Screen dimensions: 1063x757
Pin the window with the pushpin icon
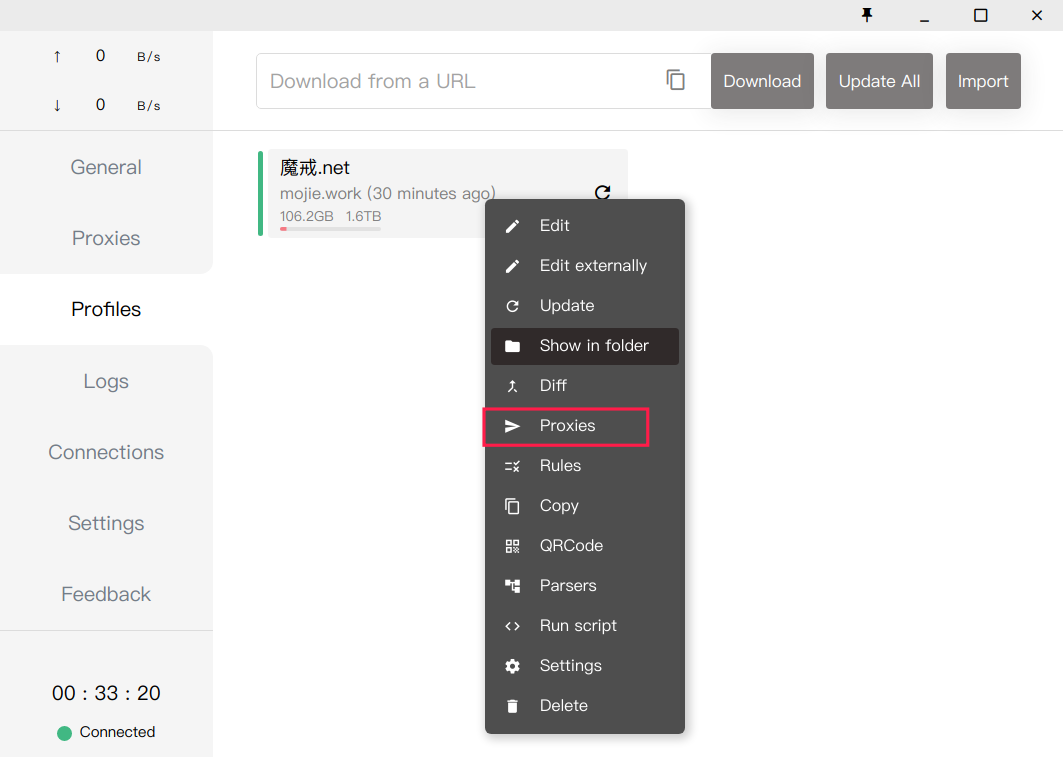click(x=867, y=15)
